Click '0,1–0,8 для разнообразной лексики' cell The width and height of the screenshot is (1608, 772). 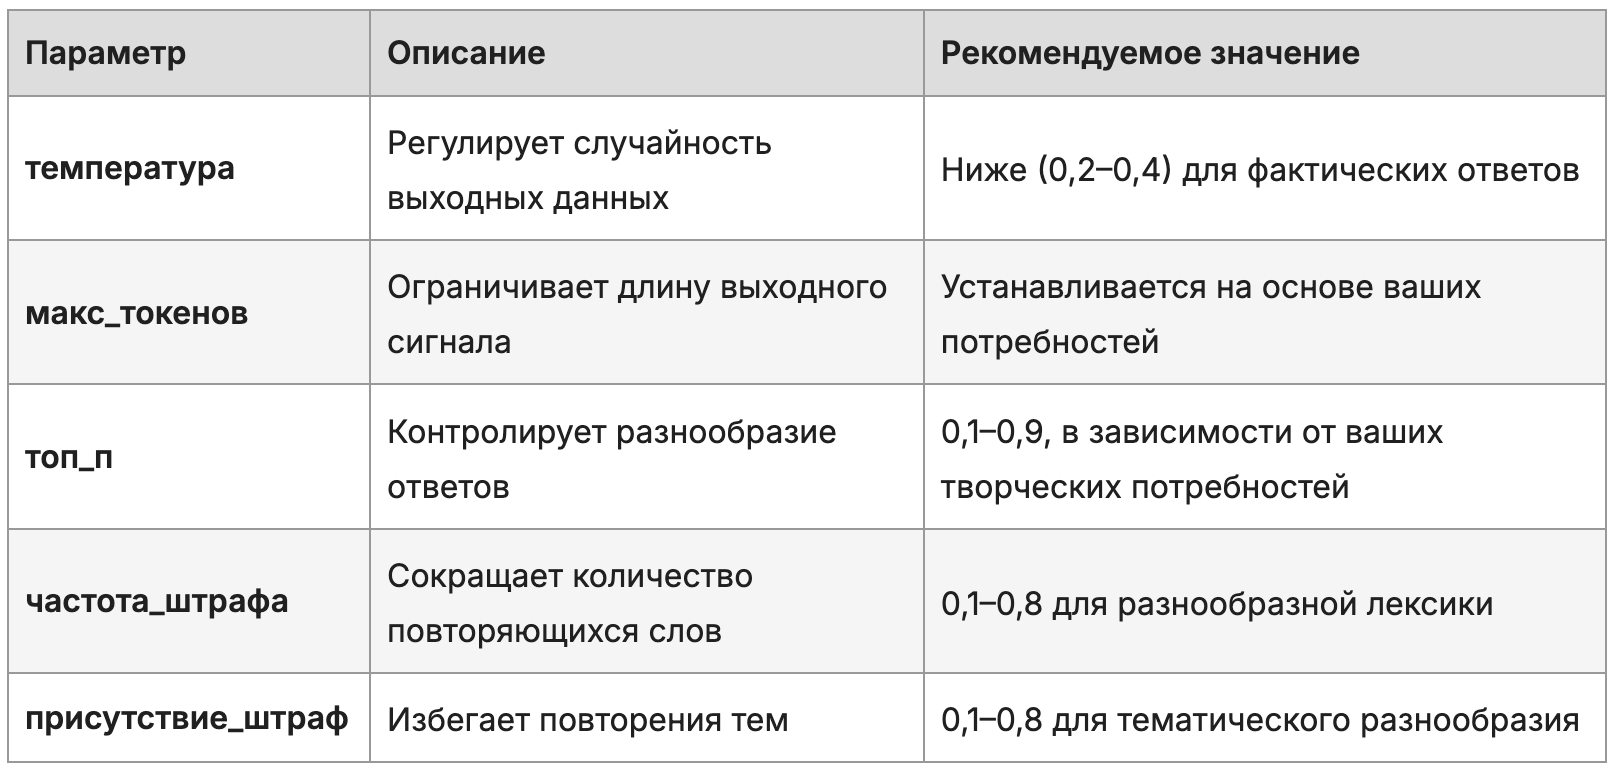point(1217,604)
